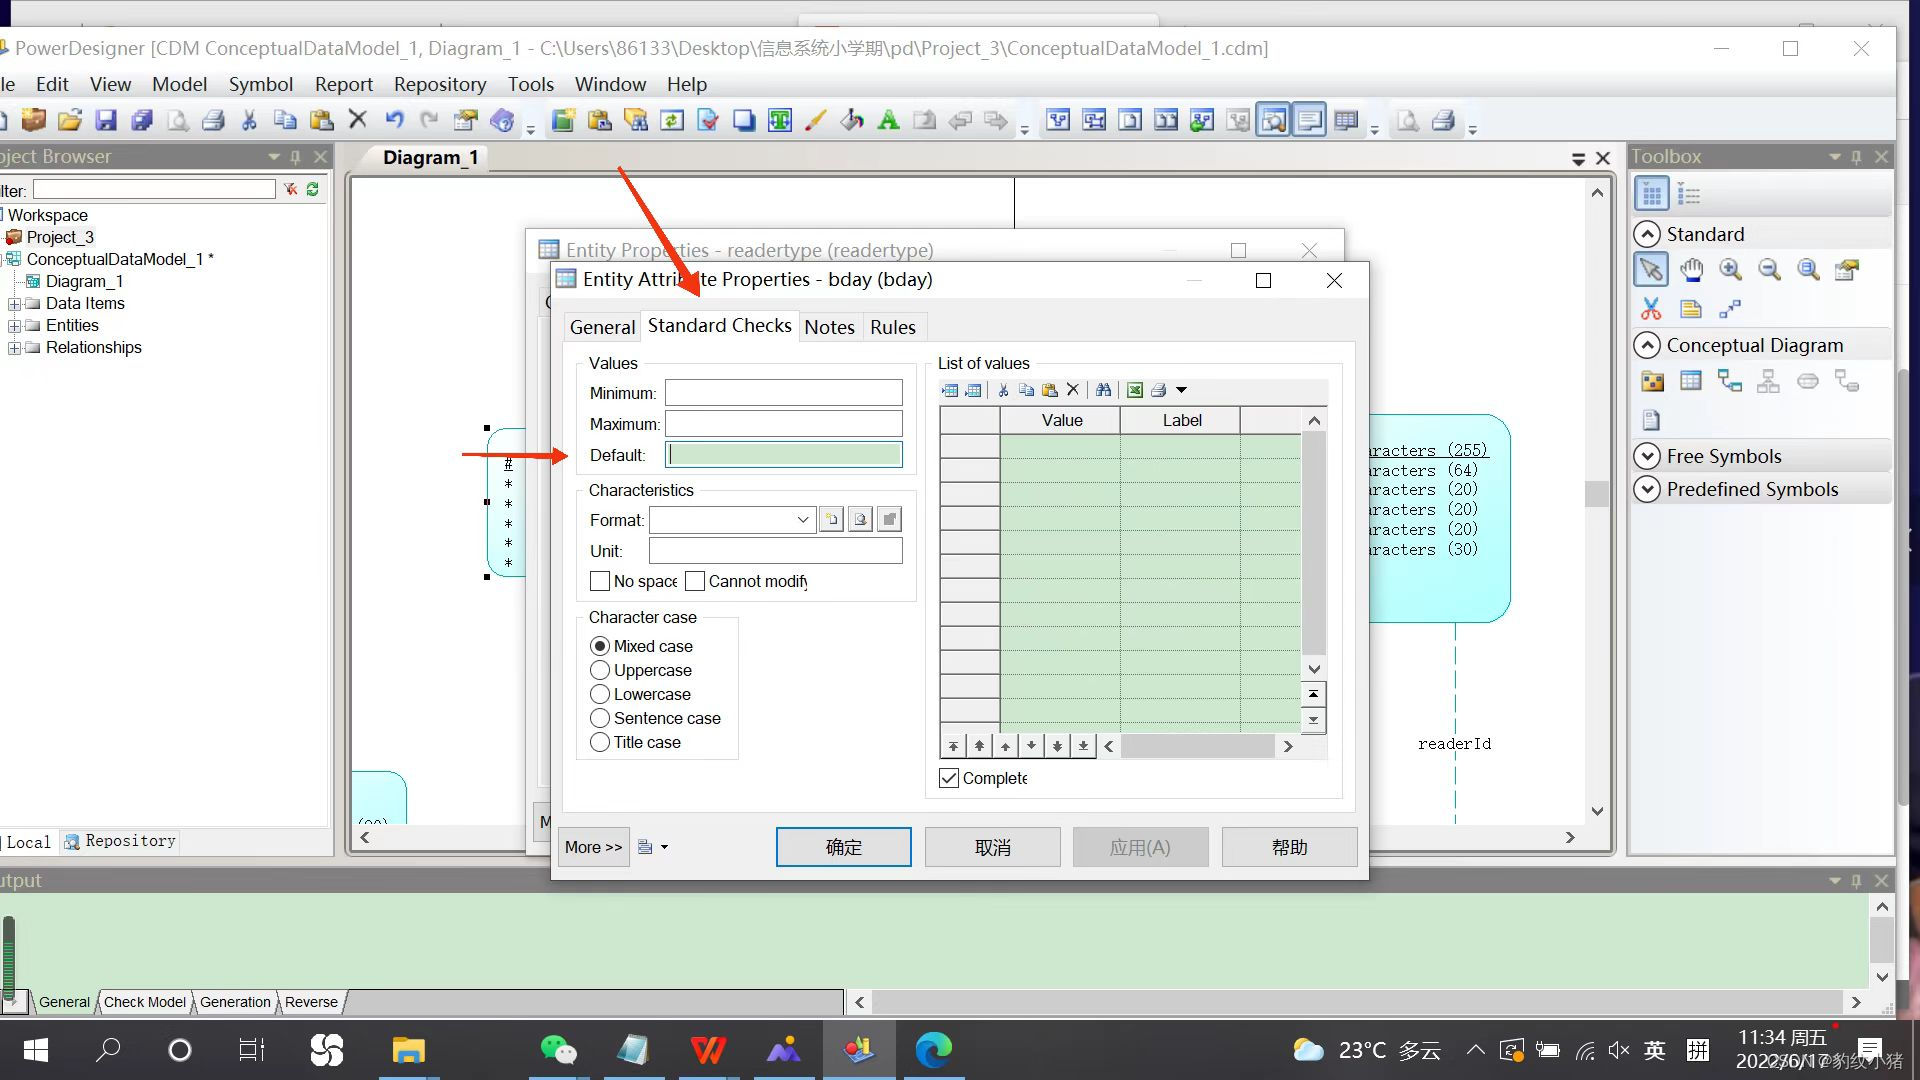
Task: Switch Toolbox to large icon view
Action: [1652, 194]
